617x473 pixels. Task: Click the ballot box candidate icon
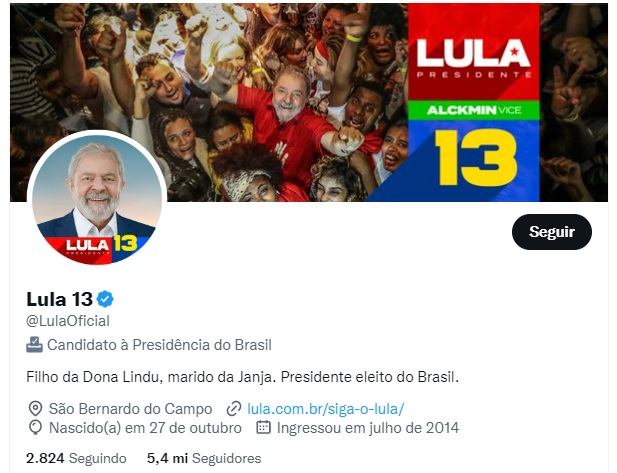[34, 345]
